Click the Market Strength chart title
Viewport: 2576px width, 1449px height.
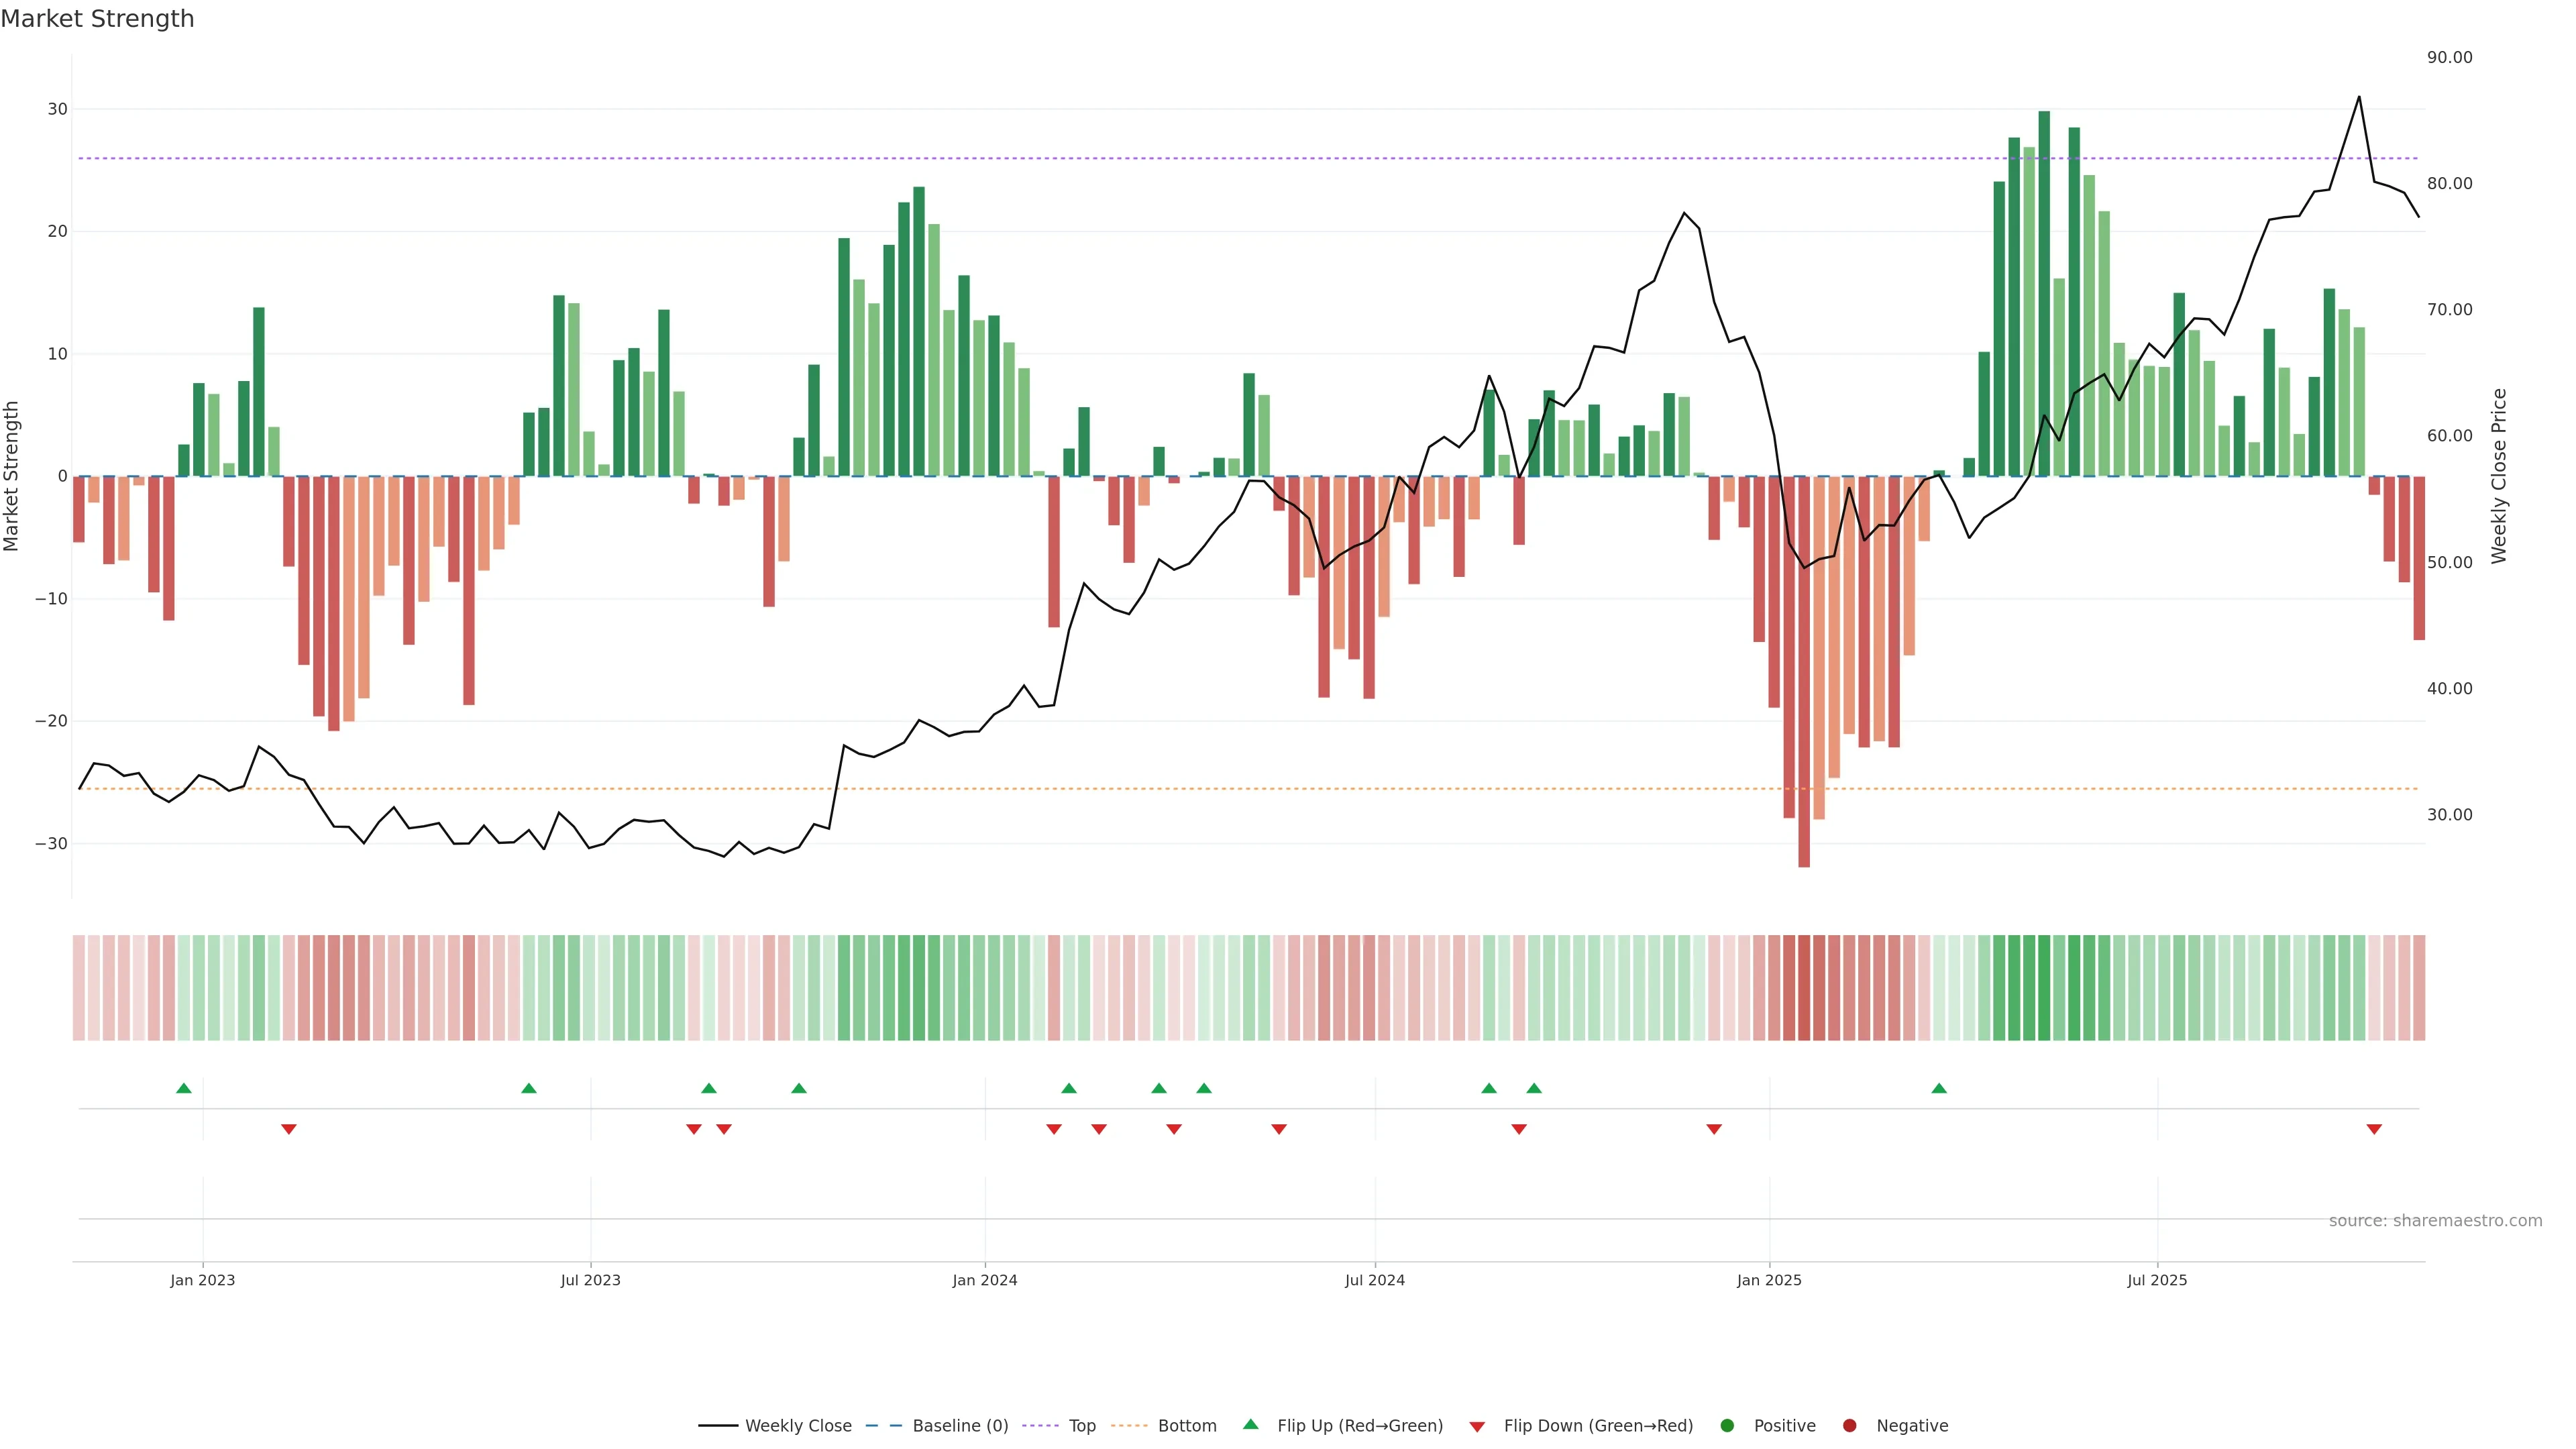pos(97,19)
